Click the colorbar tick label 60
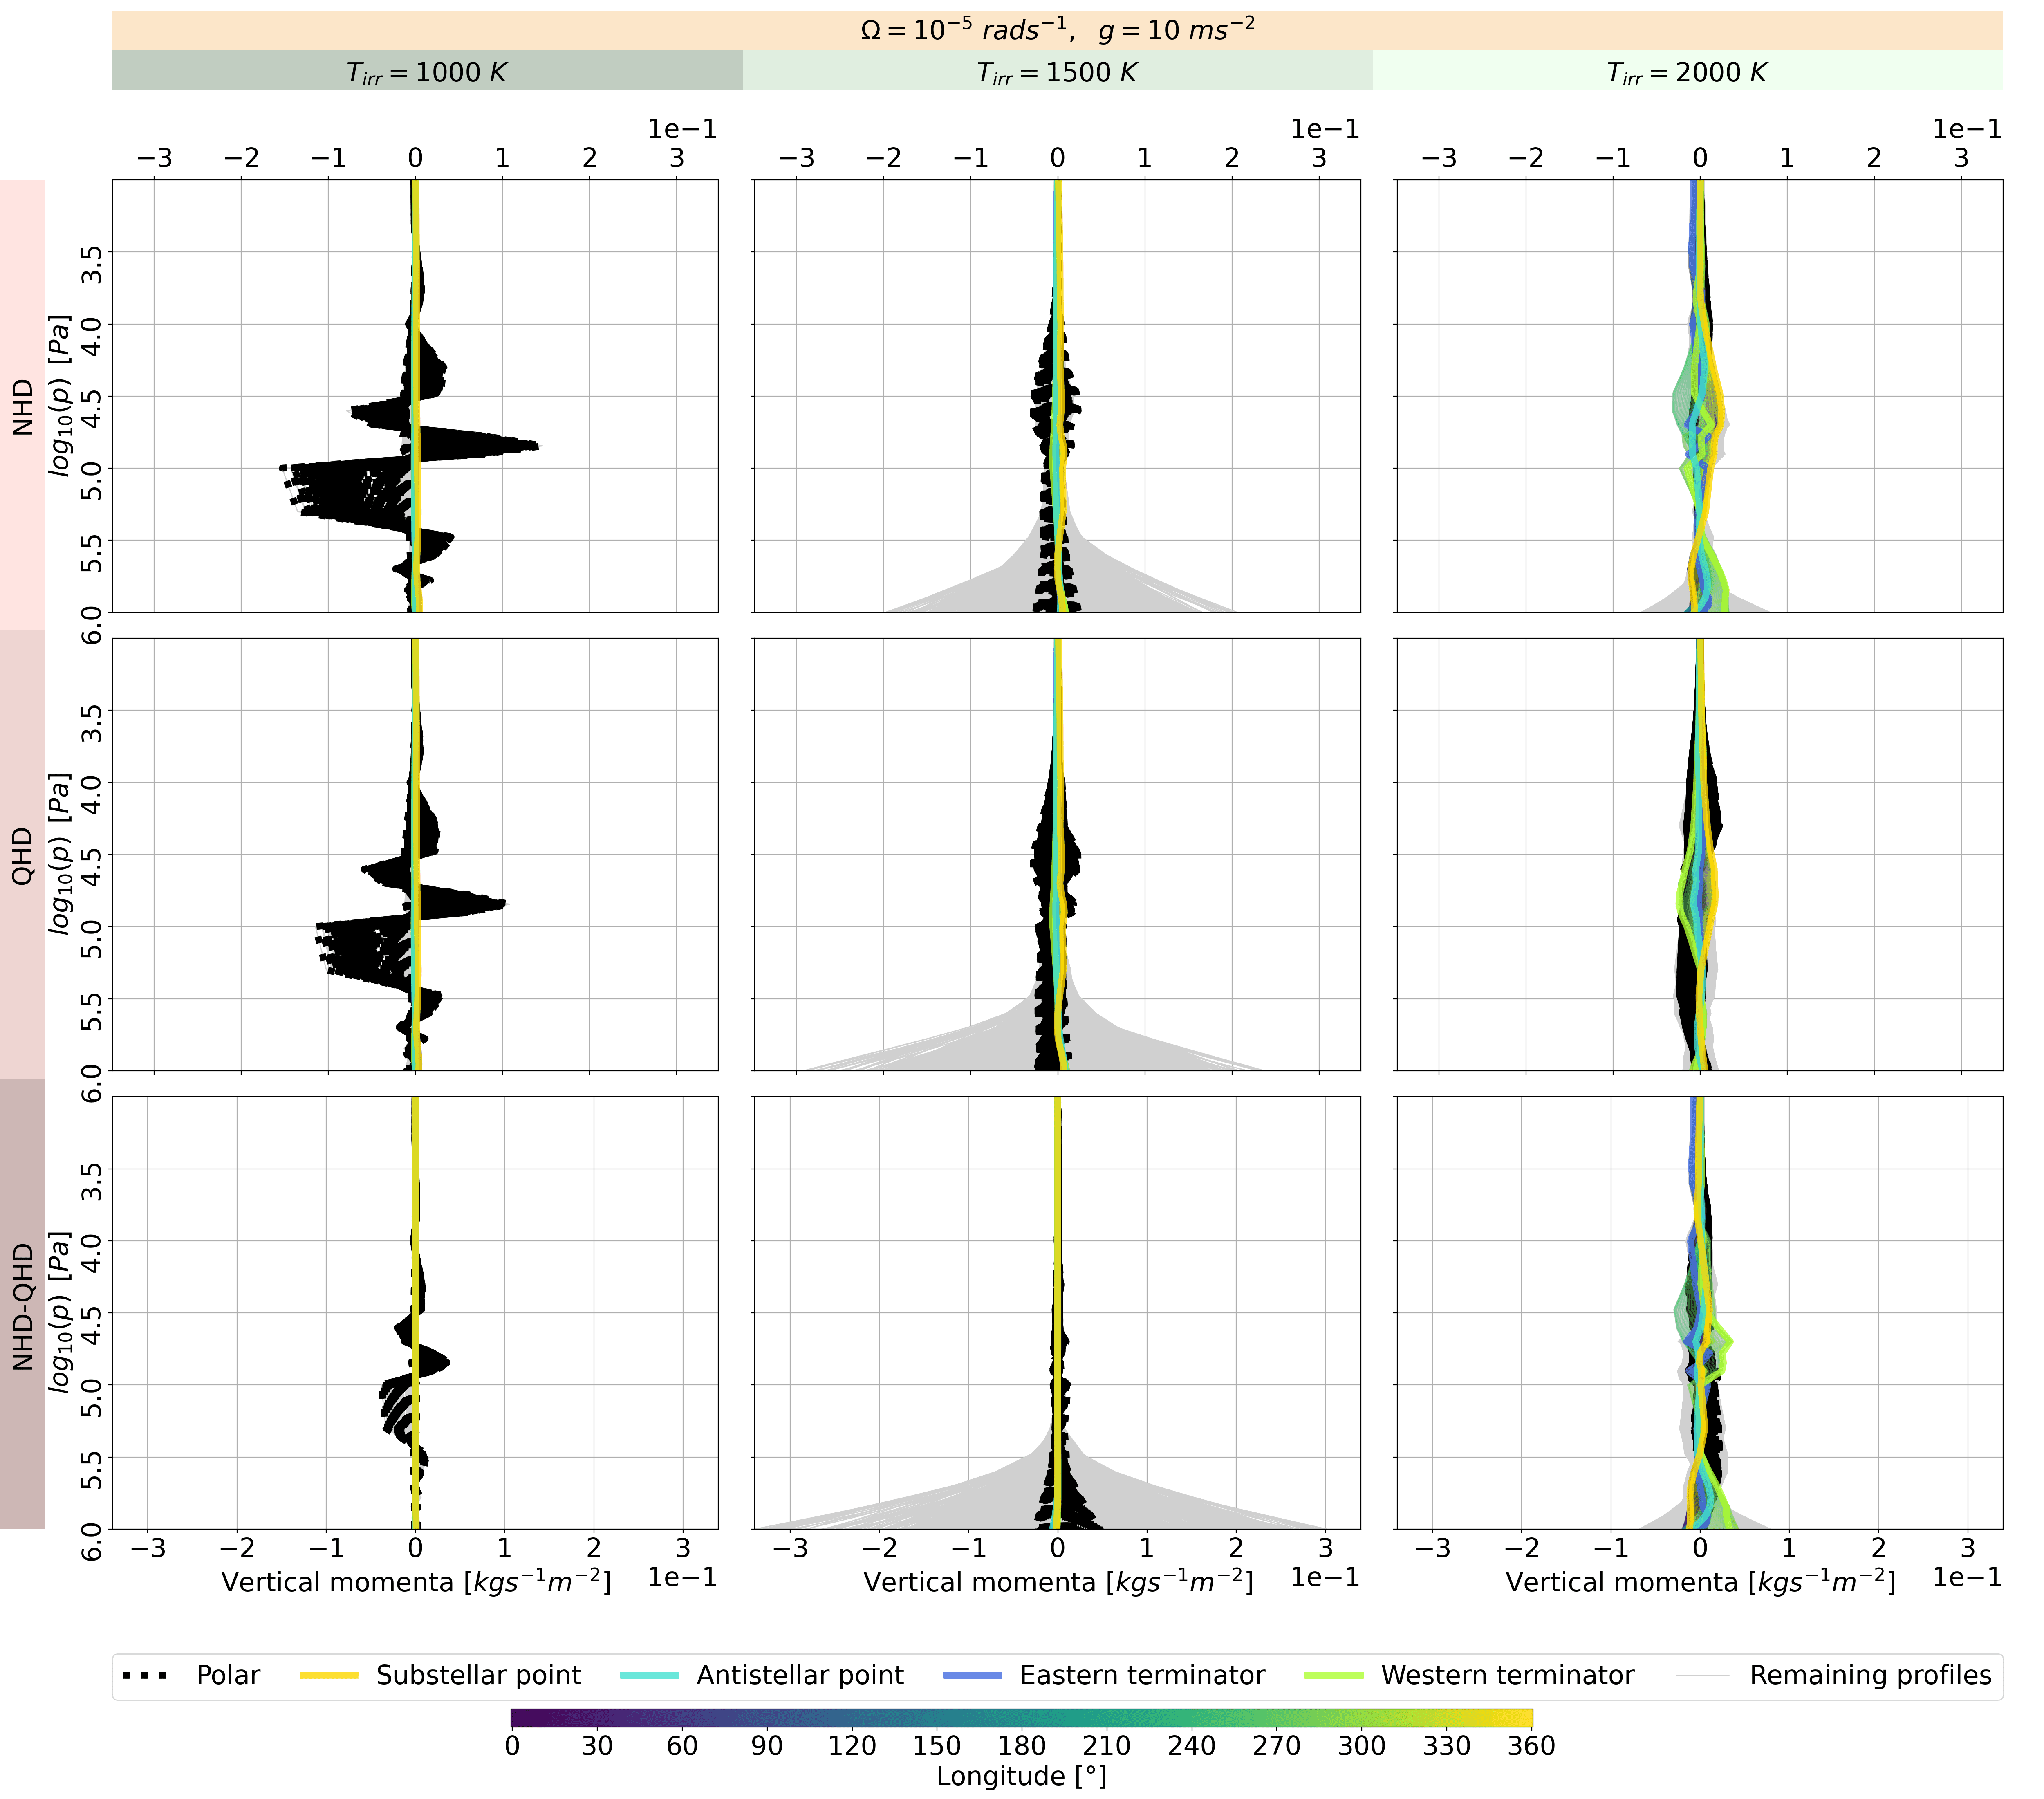Viewport: 2044px width, 1799px height. click(682, 1746)
